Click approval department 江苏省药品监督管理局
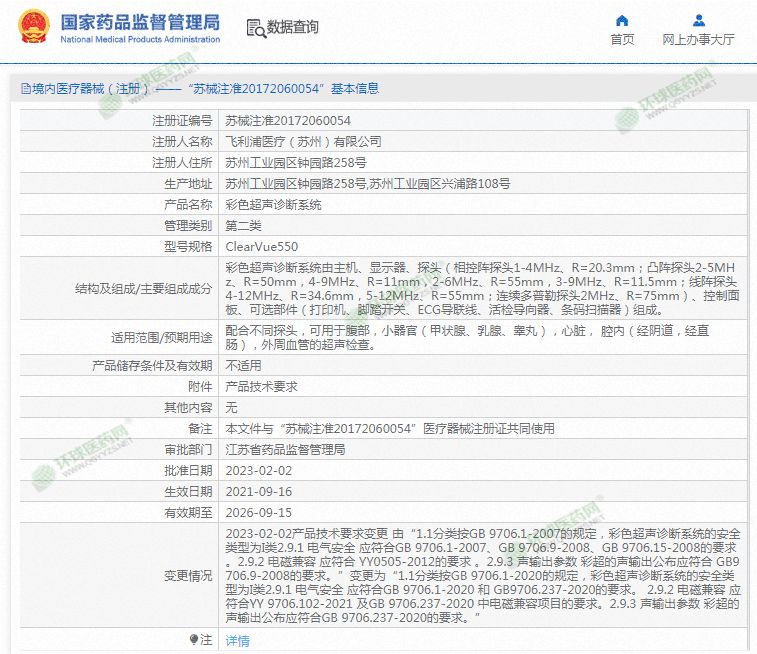Image resolution: width=757 pixels, height=654 pixels. [285, 450]
